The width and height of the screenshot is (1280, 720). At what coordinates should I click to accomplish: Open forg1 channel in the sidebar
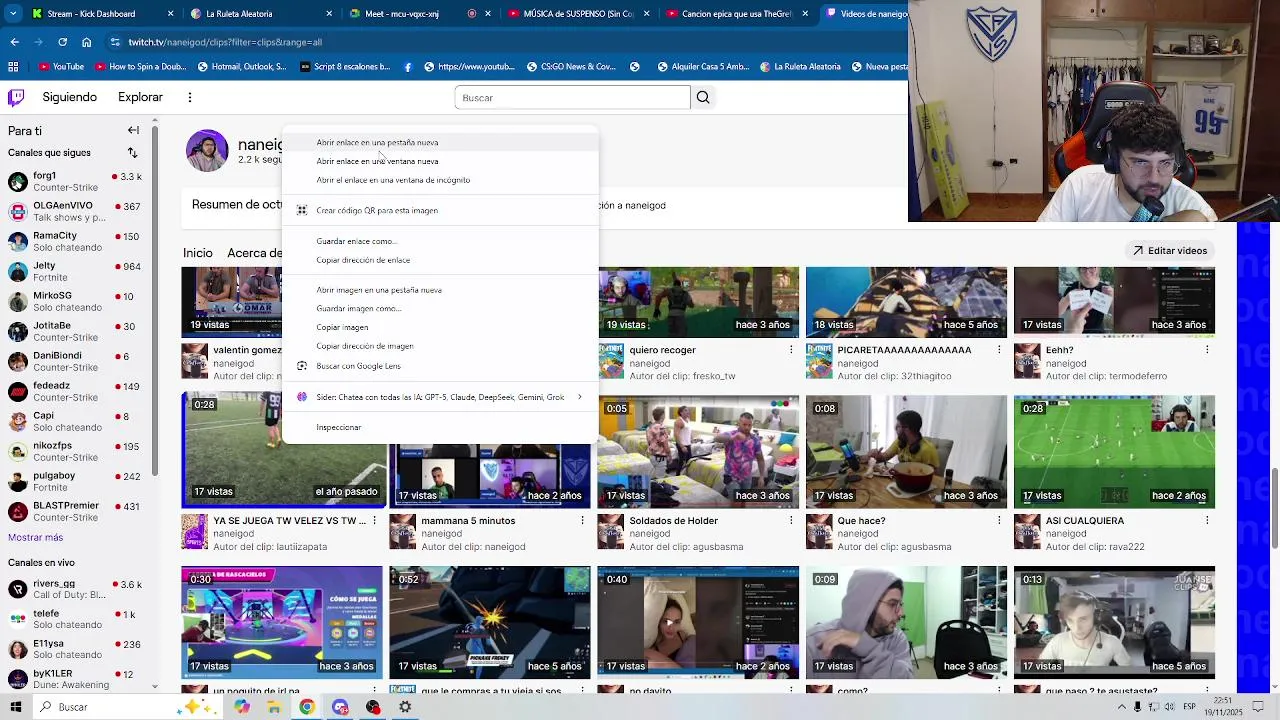[x=75, y=181]
